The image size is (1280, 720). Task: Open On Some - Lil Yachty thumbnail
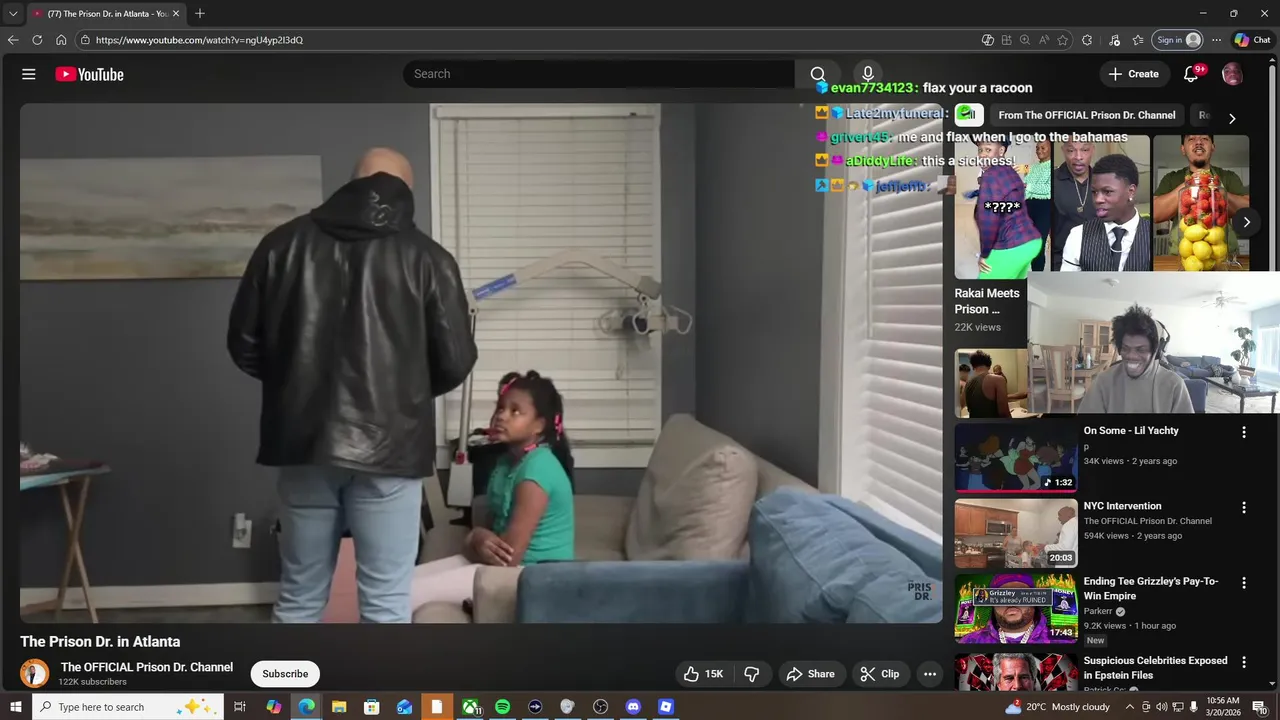1016,458
